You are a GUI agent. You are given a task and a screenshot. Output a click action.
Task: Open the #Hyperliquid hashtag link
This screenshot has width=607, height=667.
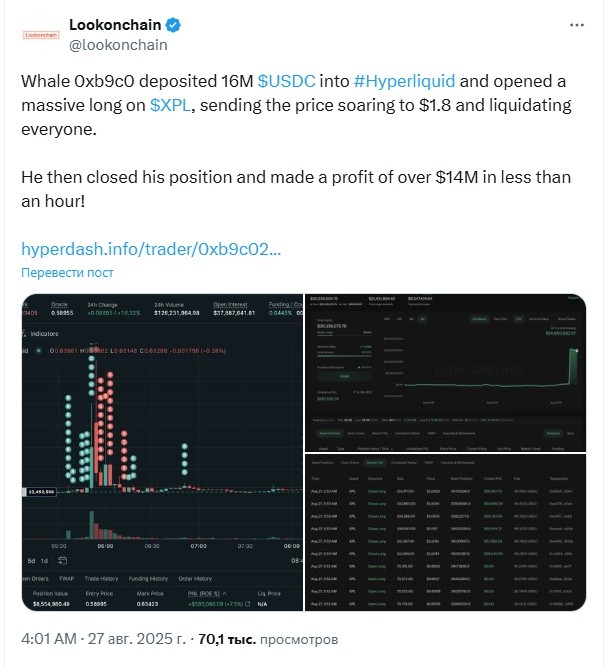404,81
